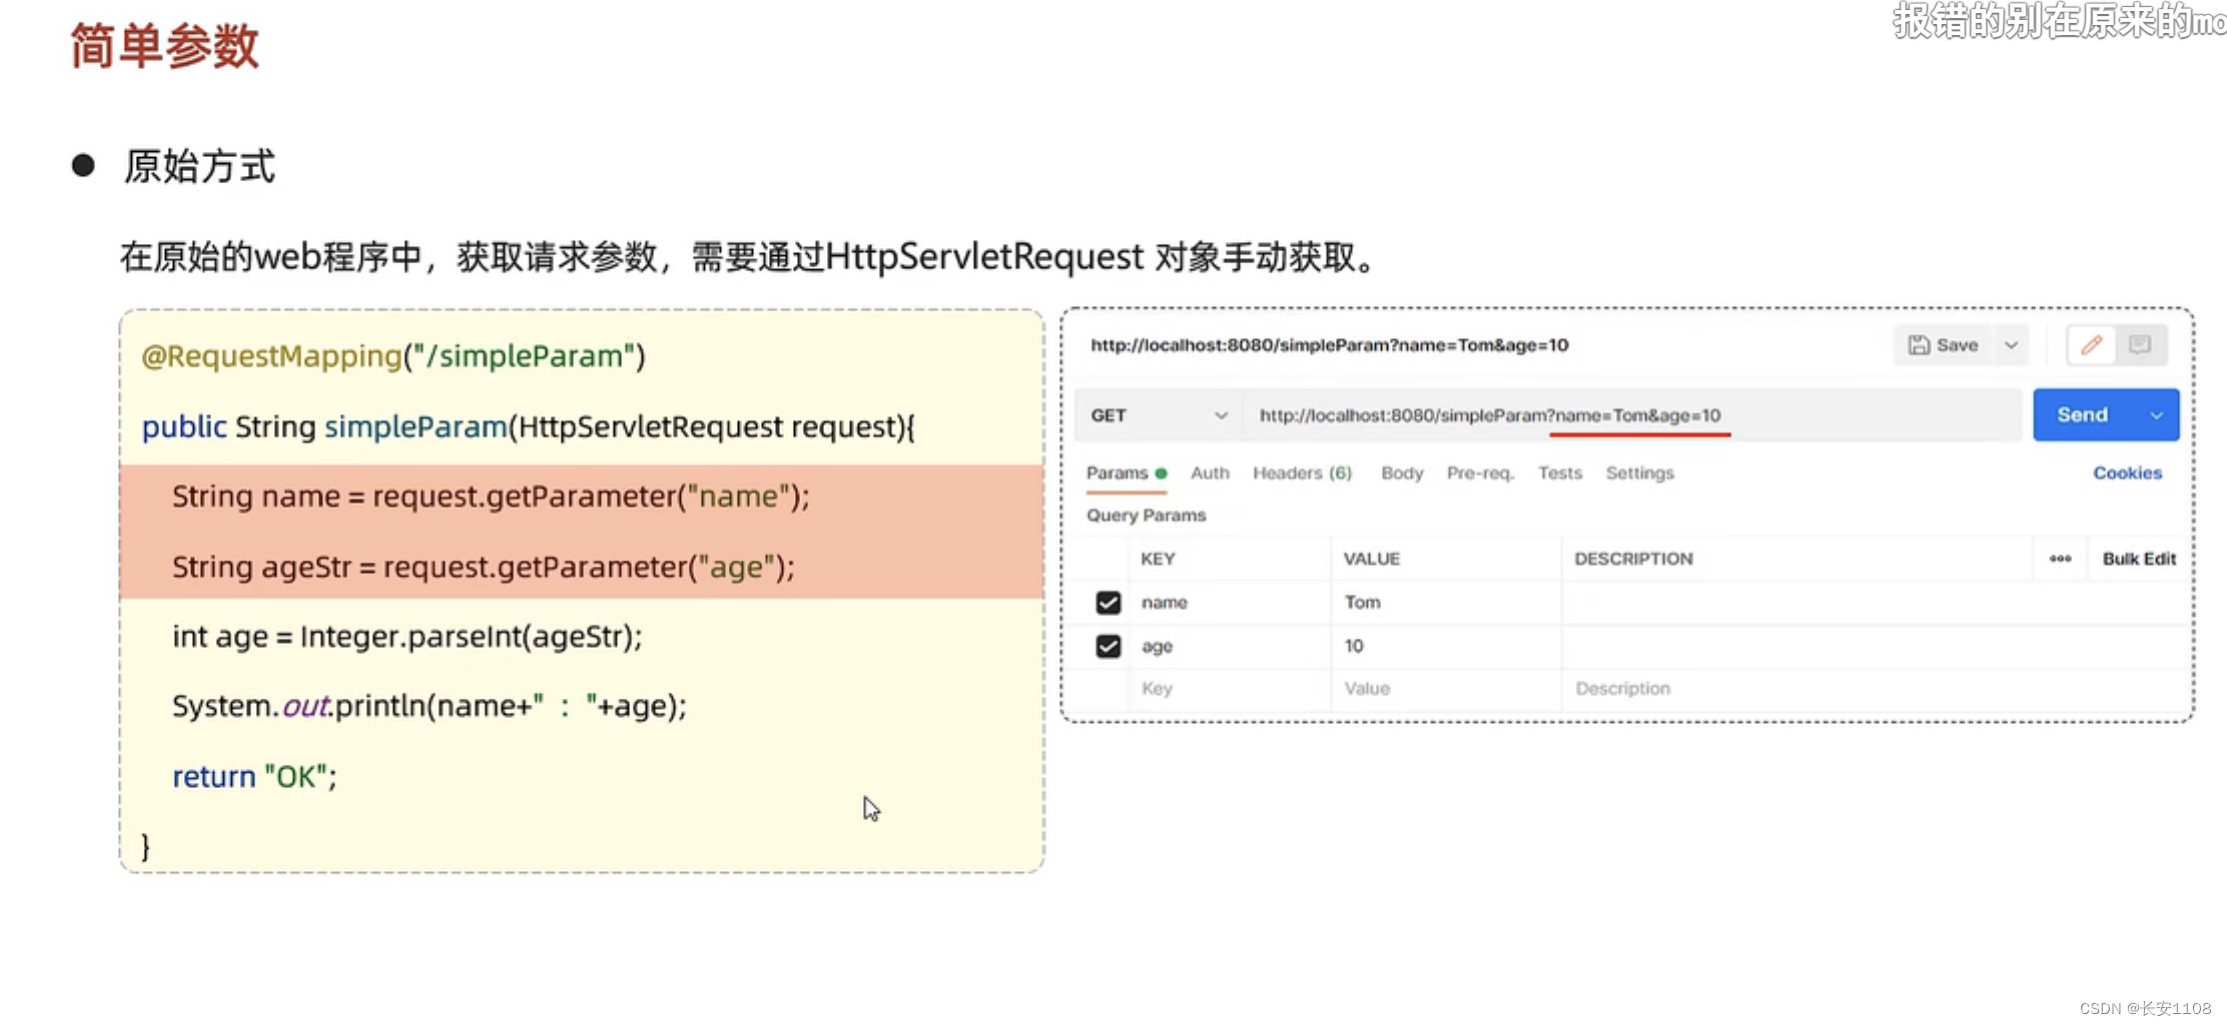Click the empty Value placeholder field
This screenshot has width=2227, height=1026.
(x=1446, y=689)
